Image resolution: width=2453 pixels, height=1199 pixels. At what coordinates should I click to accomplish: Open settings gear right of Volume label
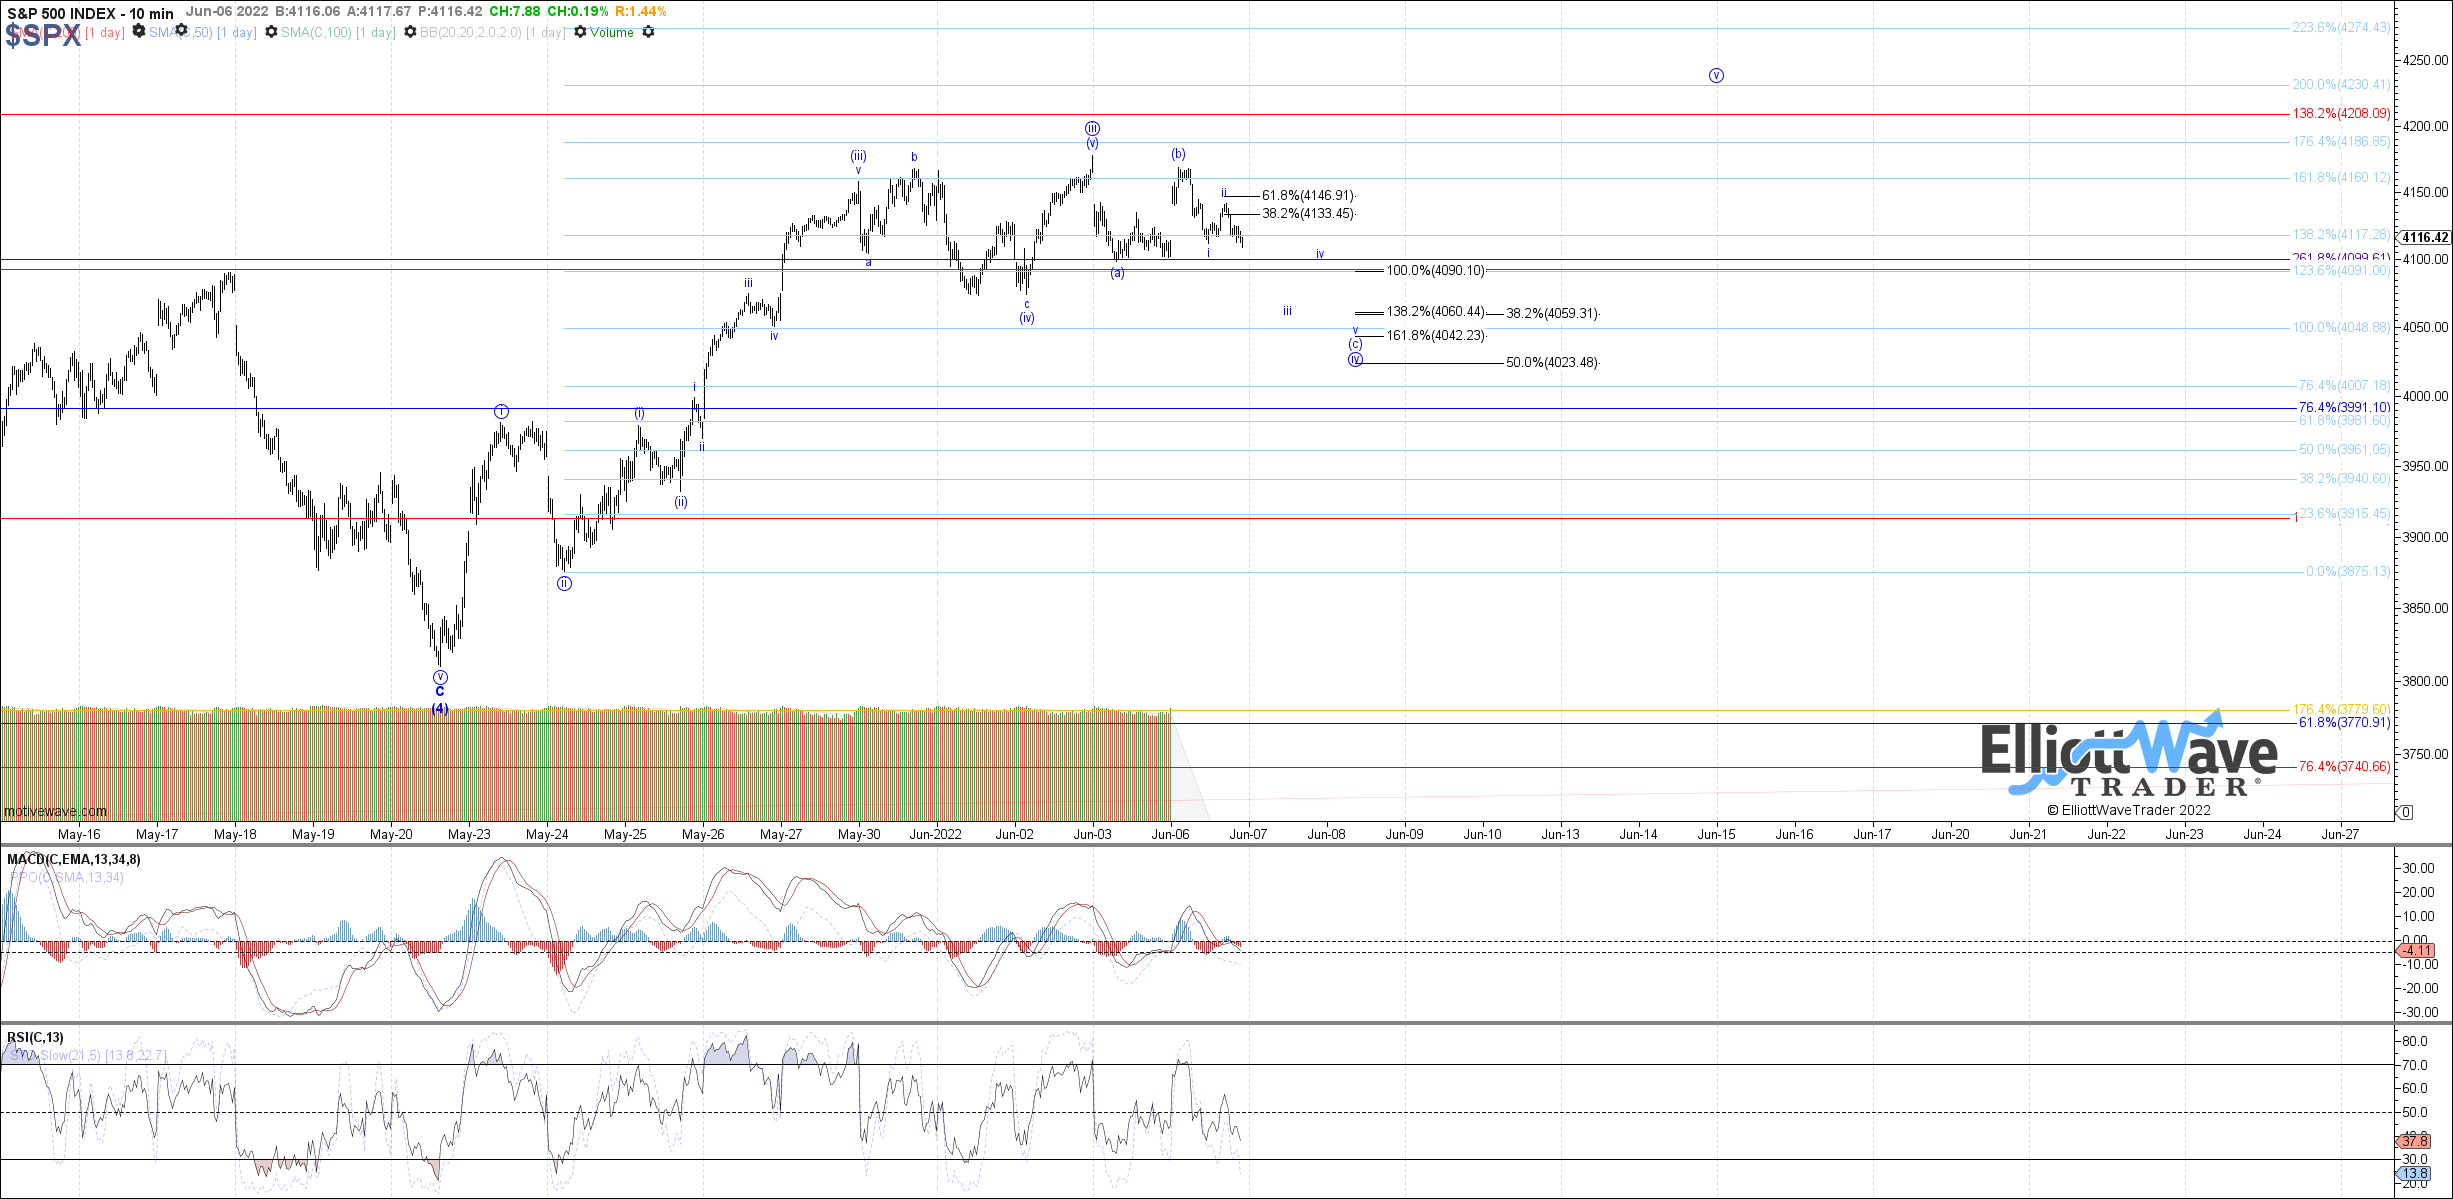pyautogui.click(x=648, y=32)
